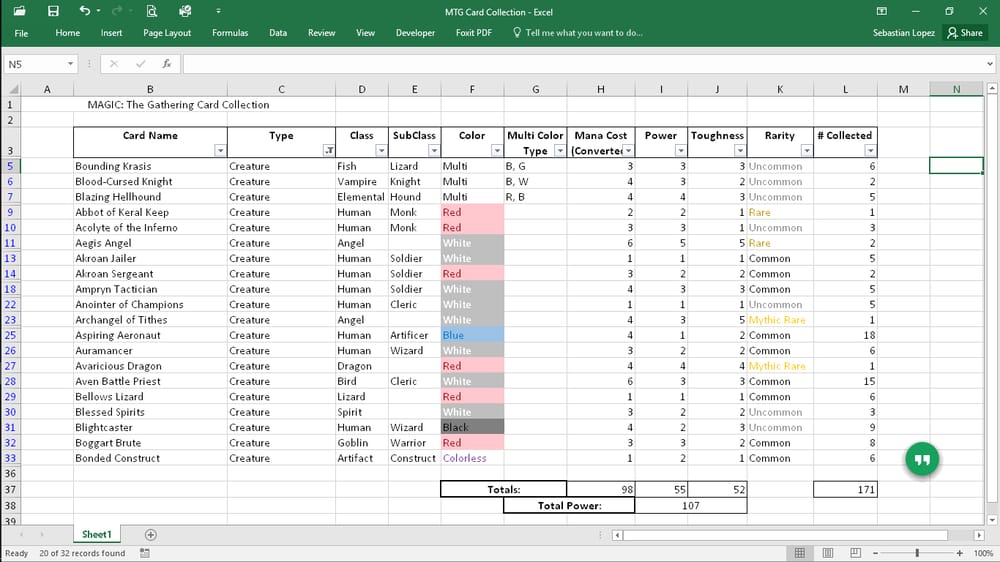Open Customize Quick Access Toolbar arrow

(218, 11)
